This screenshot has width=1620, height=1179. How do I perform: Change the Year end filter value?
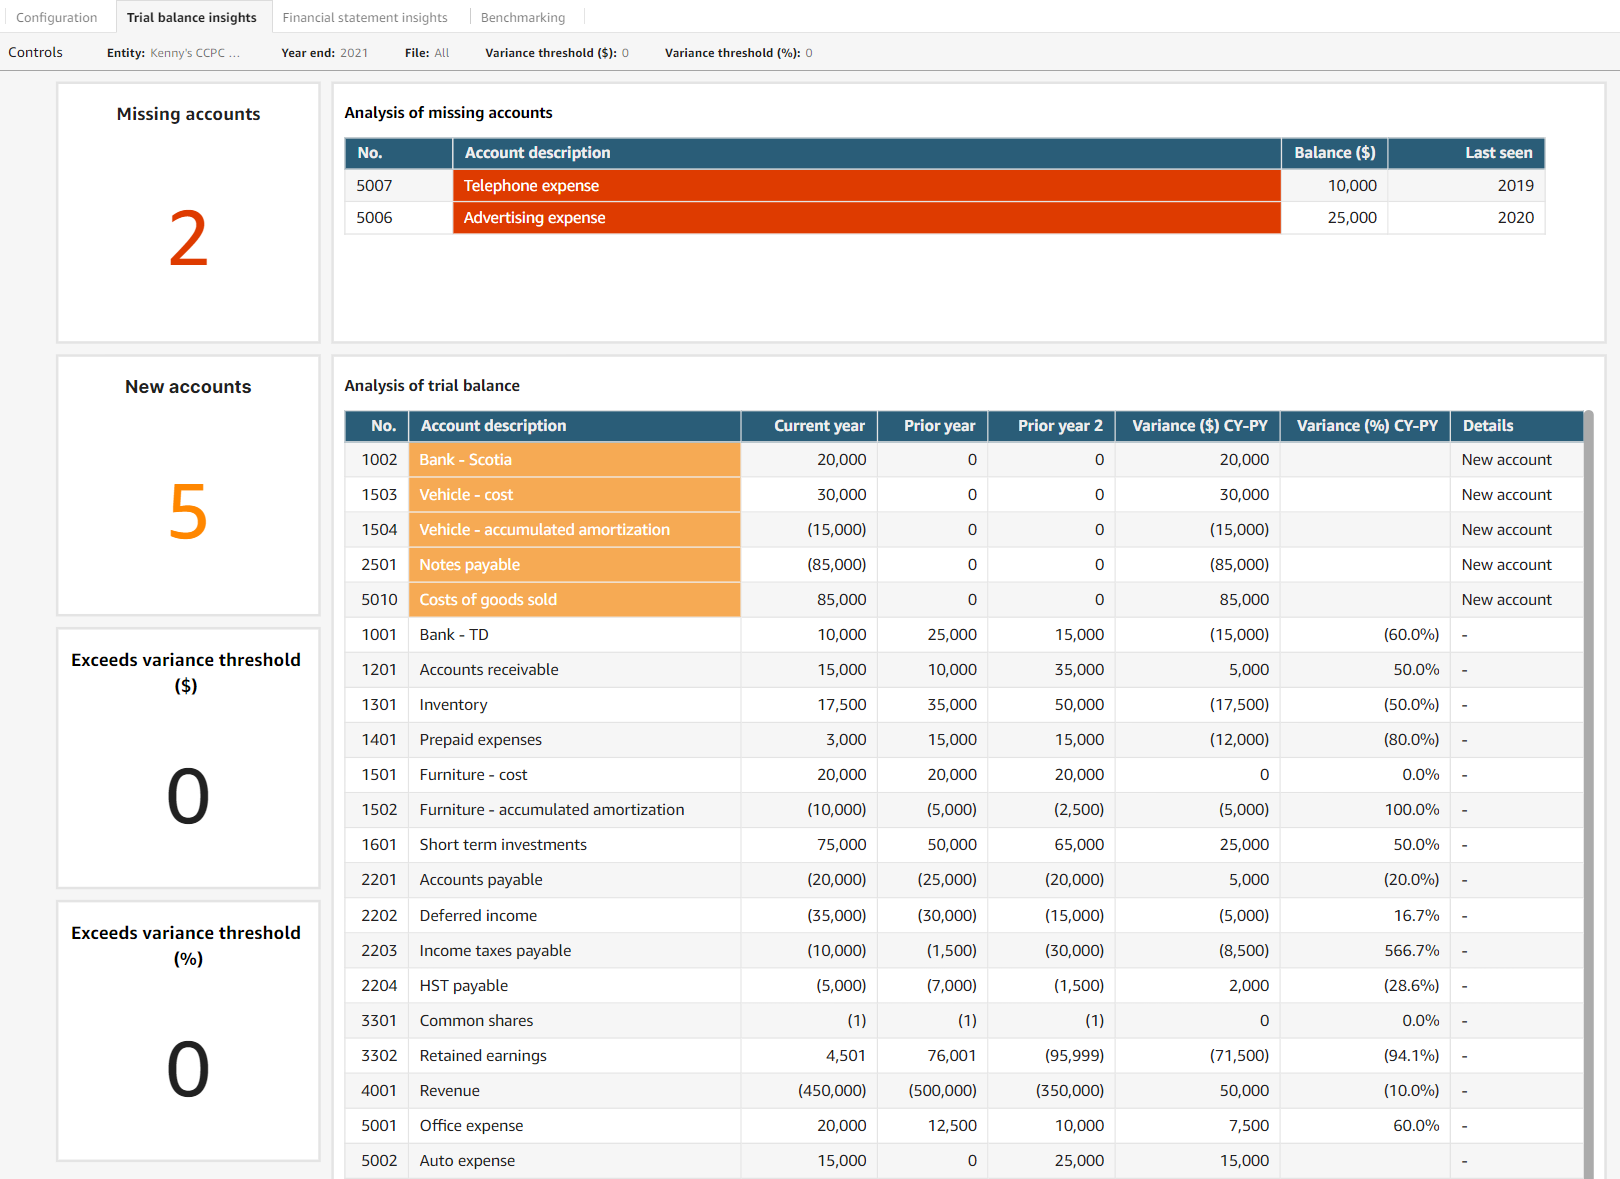tap(325, 53)
